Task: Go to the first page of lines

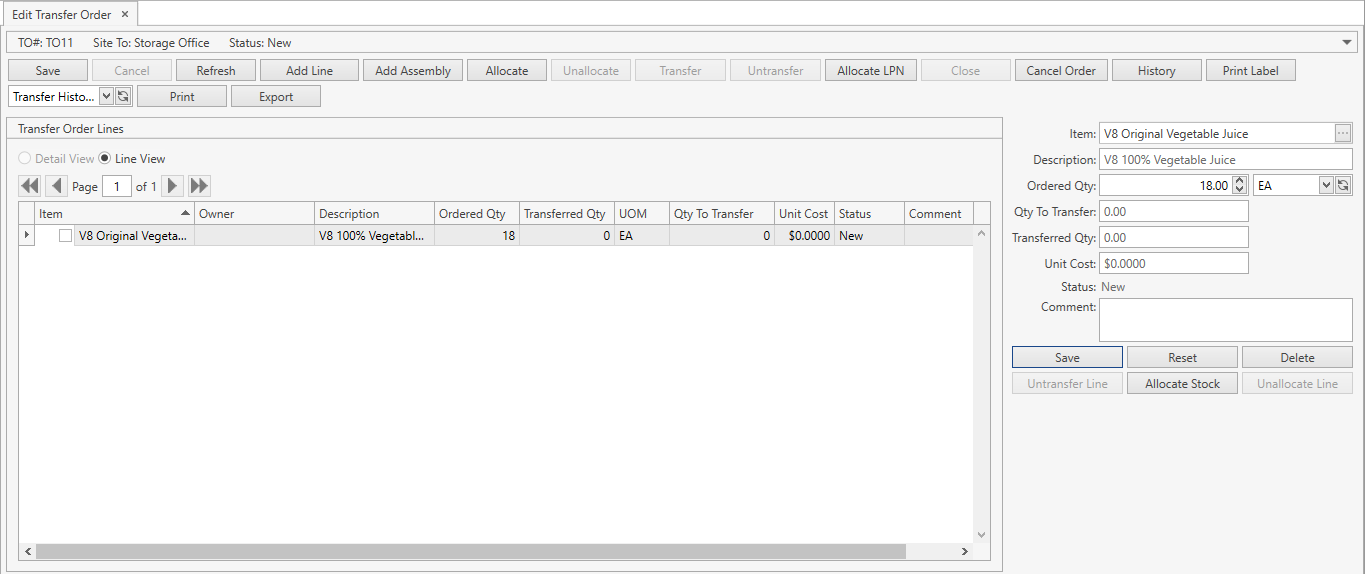Action: [29, 186]
